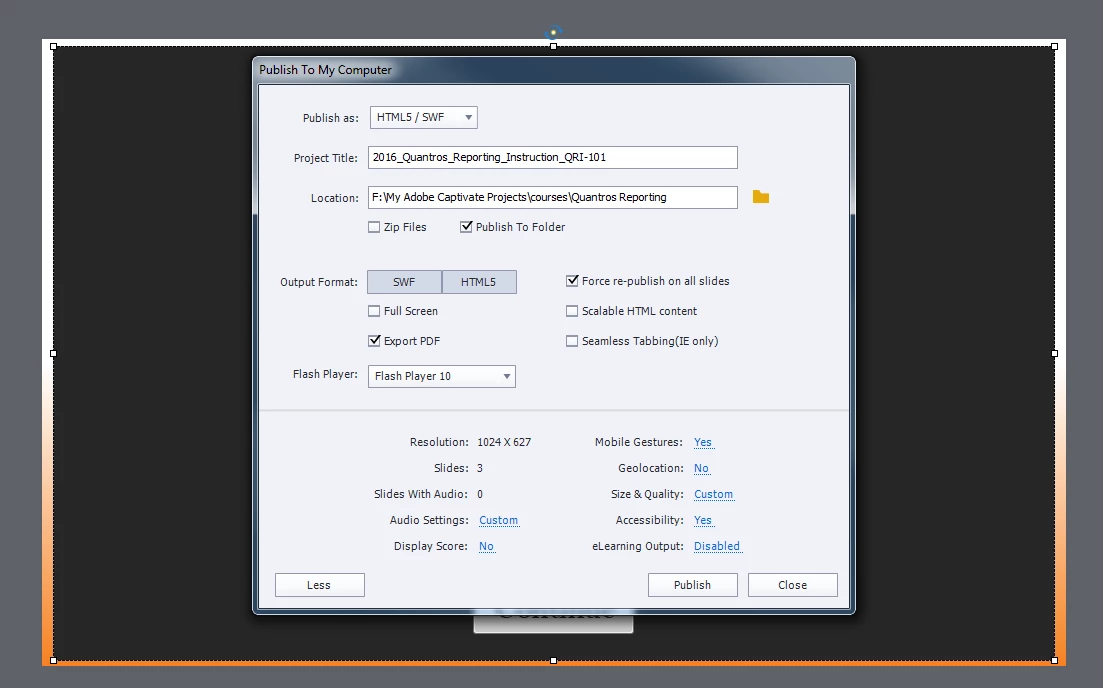This screenshot has height=688, width=1103.
Task: Enable the Full Screen checkbox
Action: [x=374, y=311]
